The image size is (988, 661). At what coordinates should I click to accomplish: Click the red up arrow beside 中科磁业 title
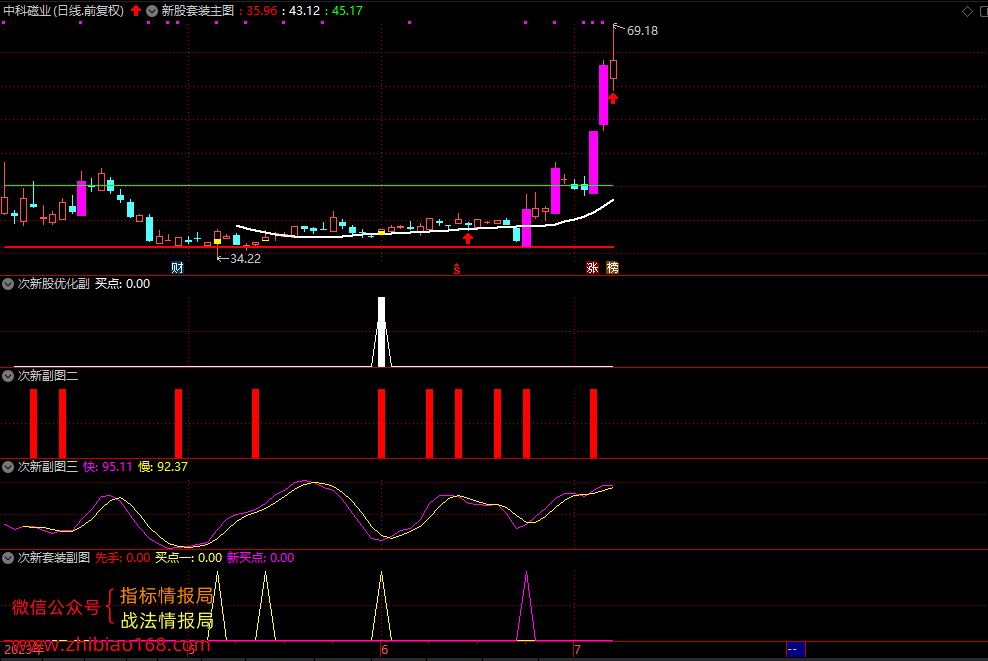click(x=135, y=11)
